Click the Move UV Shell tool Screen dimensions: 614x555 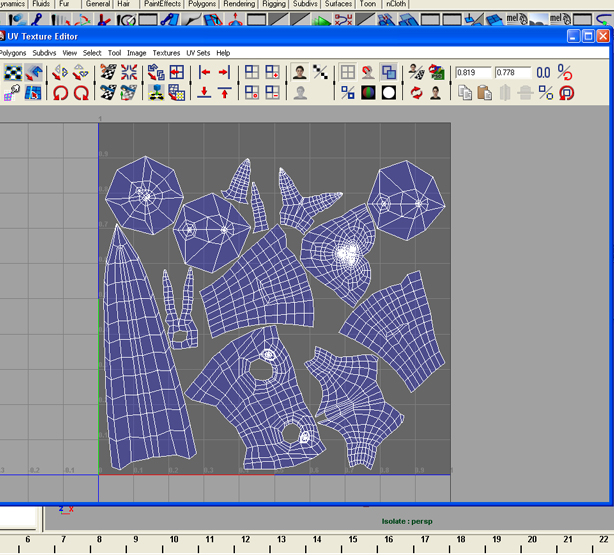click(34, 73)
